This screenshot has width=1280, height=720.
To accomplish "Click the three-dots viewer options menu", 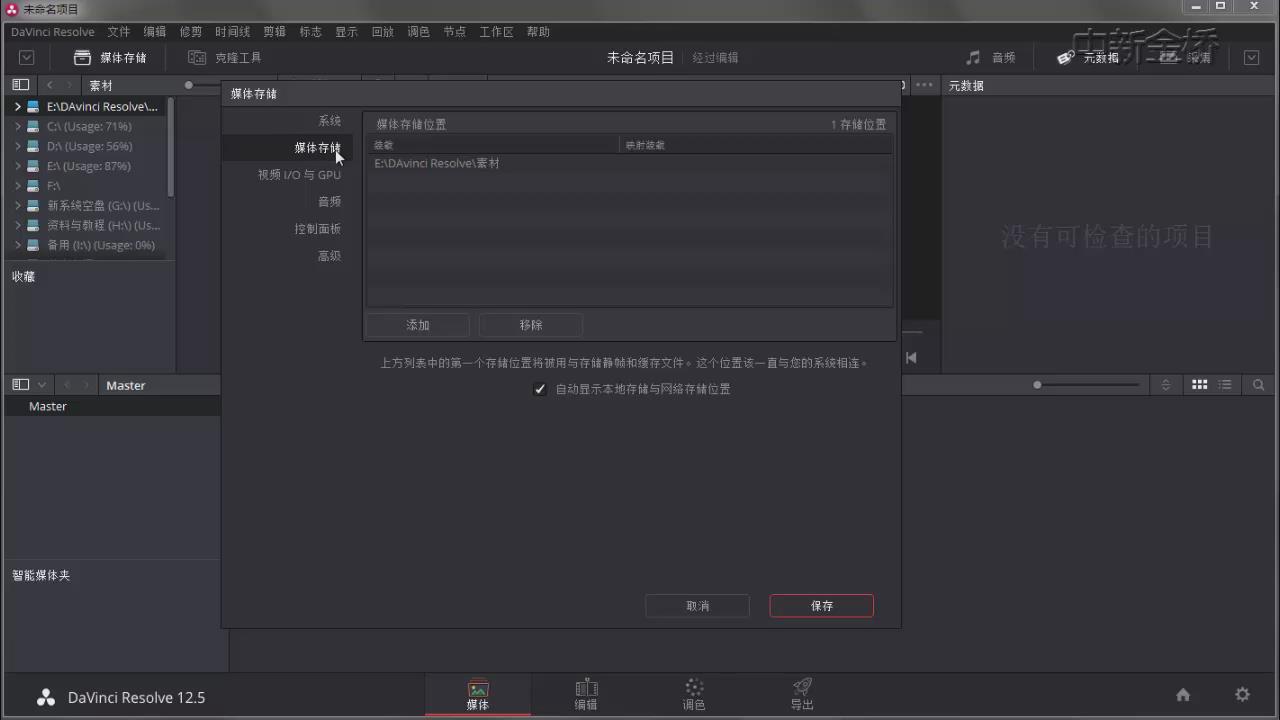I will [924, 85].
